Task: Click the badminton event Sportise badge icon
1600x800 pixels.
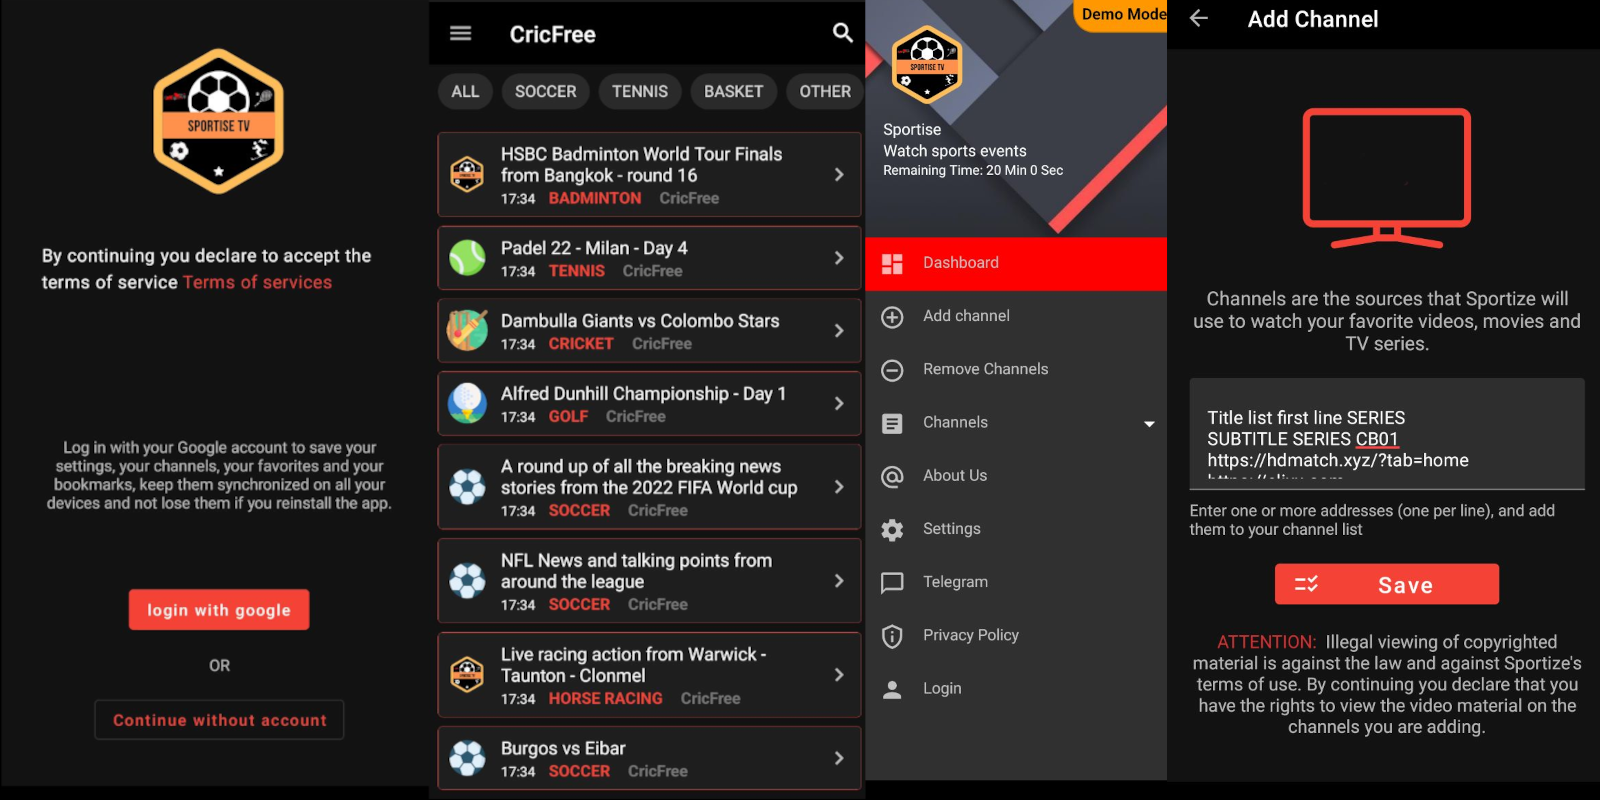Action: click(x=467, y=174)
